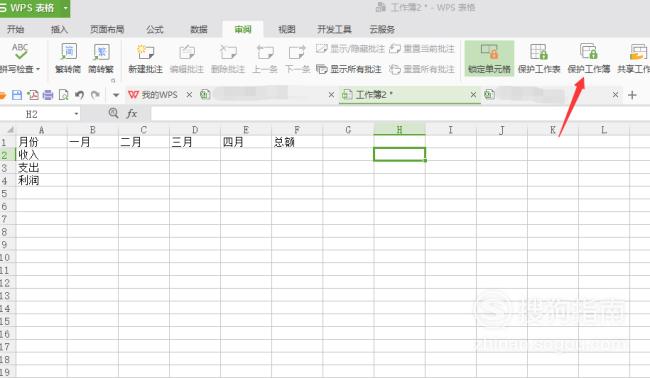Click the save icon in quick toolbar

pyautogui.click(x=17, y=95)
